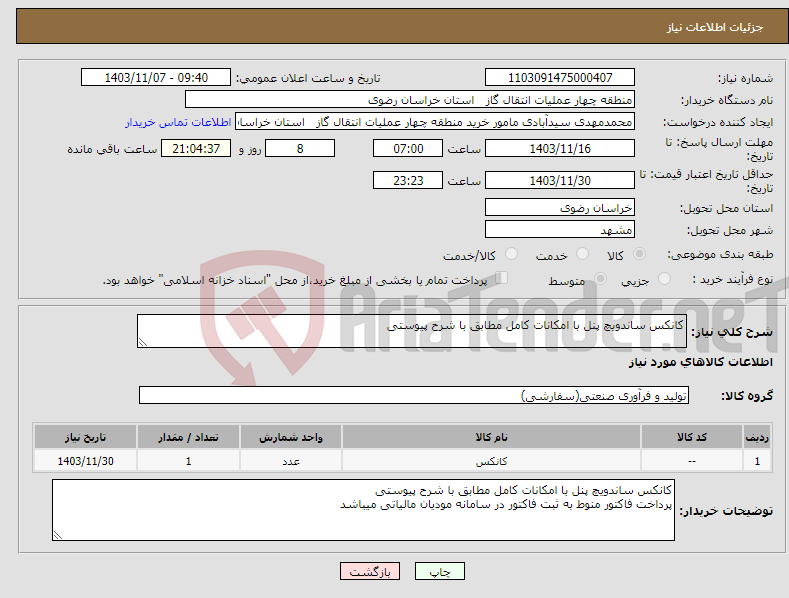Click the resize handle of توضیحات خریدار textarea
The height and width of the screenshot is (598, 789).
[57, 536]
